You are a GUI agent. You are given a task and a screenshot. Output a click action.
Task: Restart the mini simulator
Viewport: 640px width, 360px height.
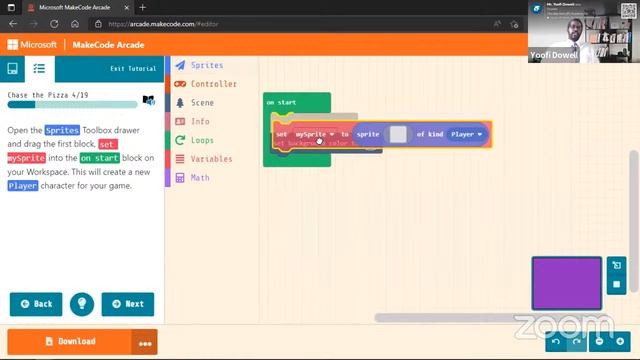[616, 265]
